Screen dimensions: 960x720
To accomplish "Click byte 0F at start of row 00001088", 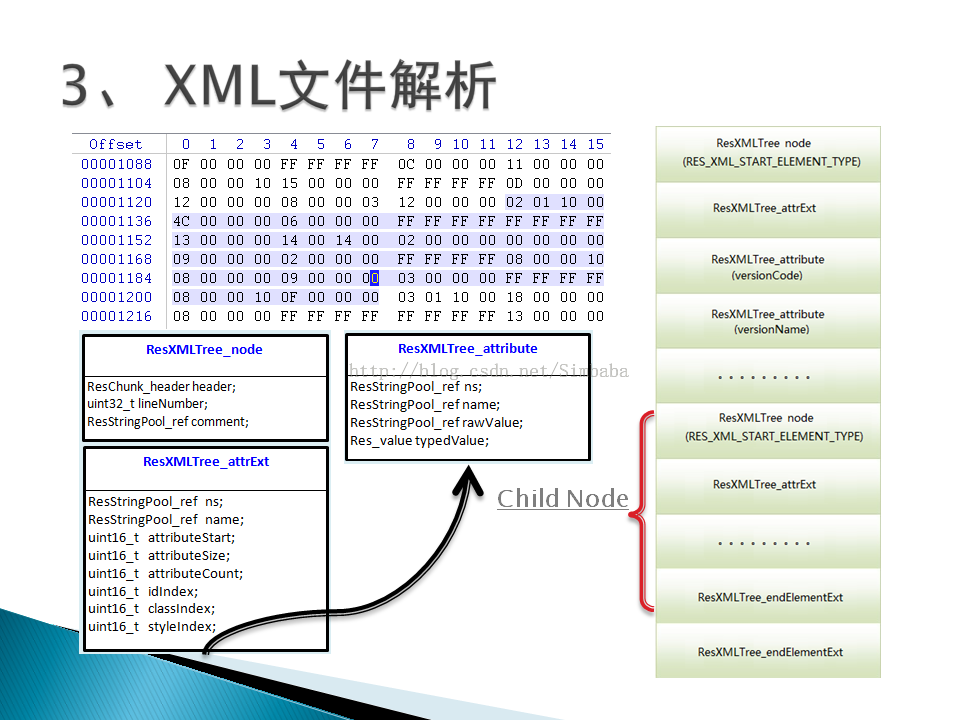I will [x=181, y=164].
